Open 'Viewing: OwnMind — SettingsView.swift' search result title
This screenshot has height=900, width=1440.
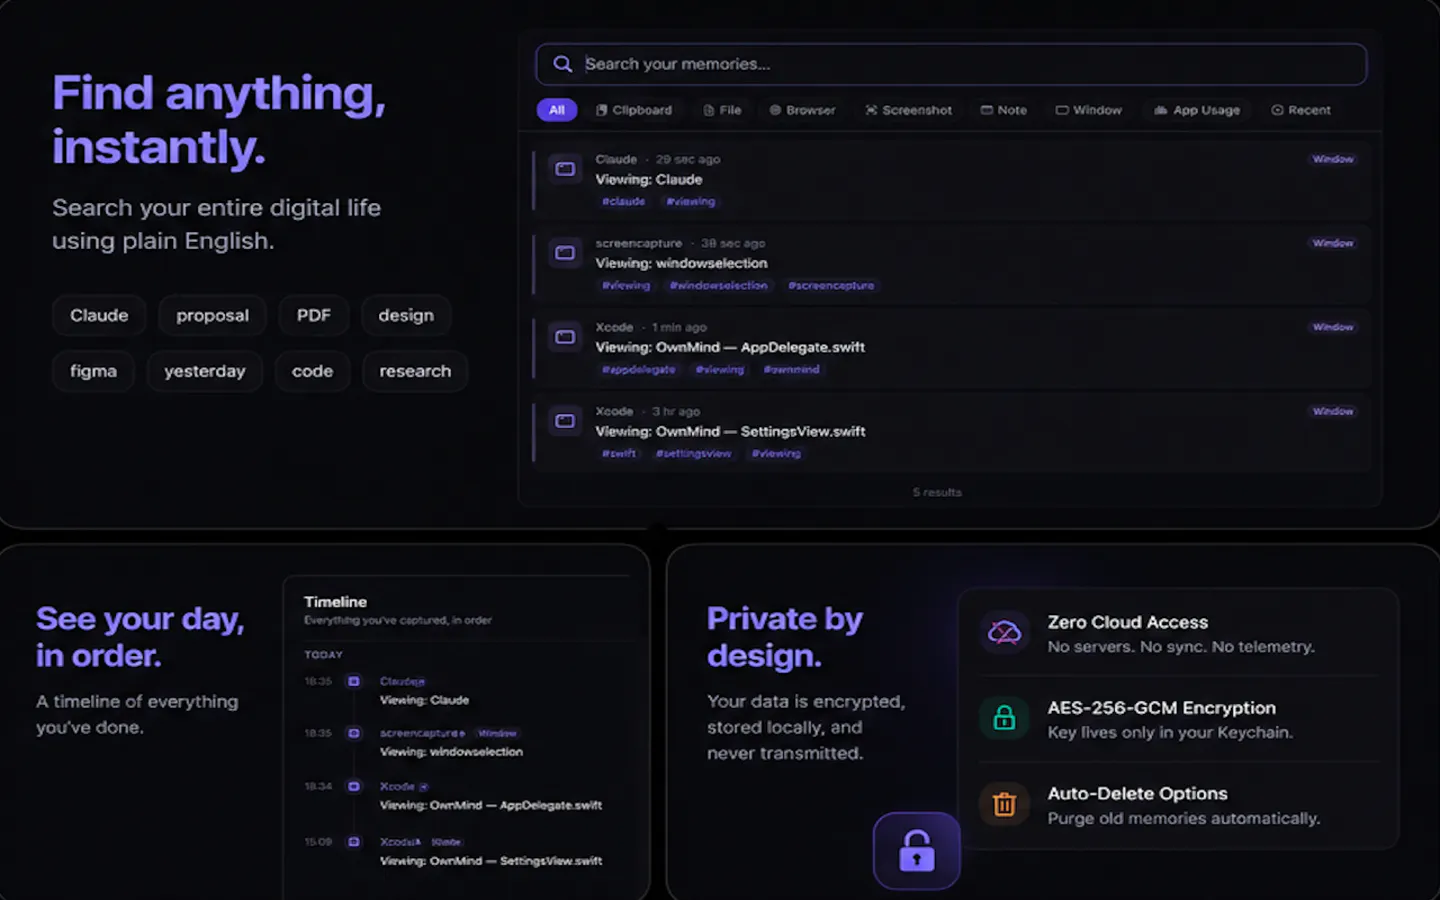(731, 432)
